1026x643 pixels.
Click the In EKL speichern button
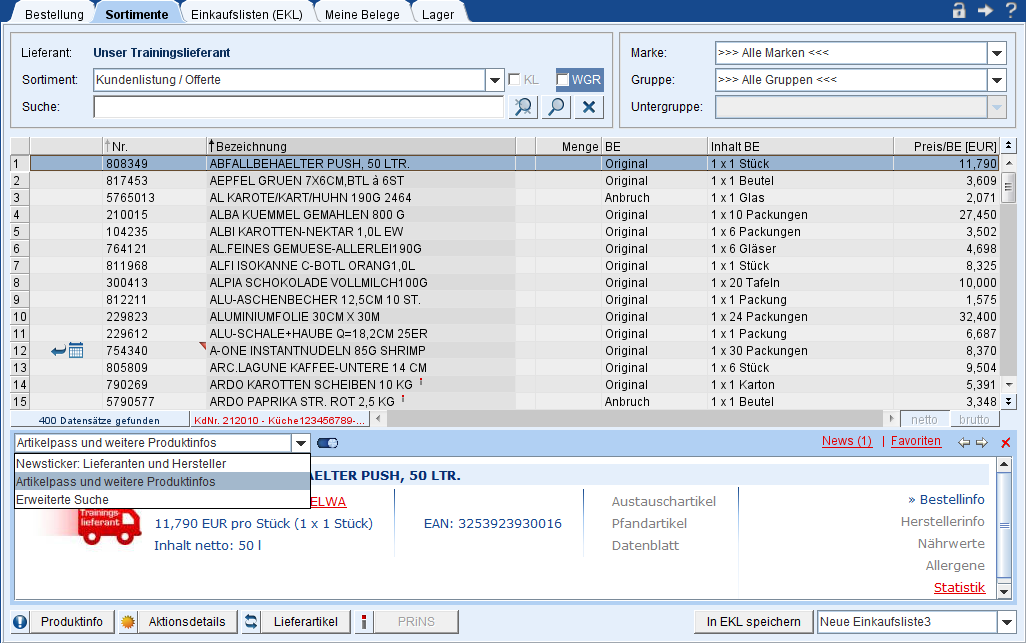tap(753, 622)
